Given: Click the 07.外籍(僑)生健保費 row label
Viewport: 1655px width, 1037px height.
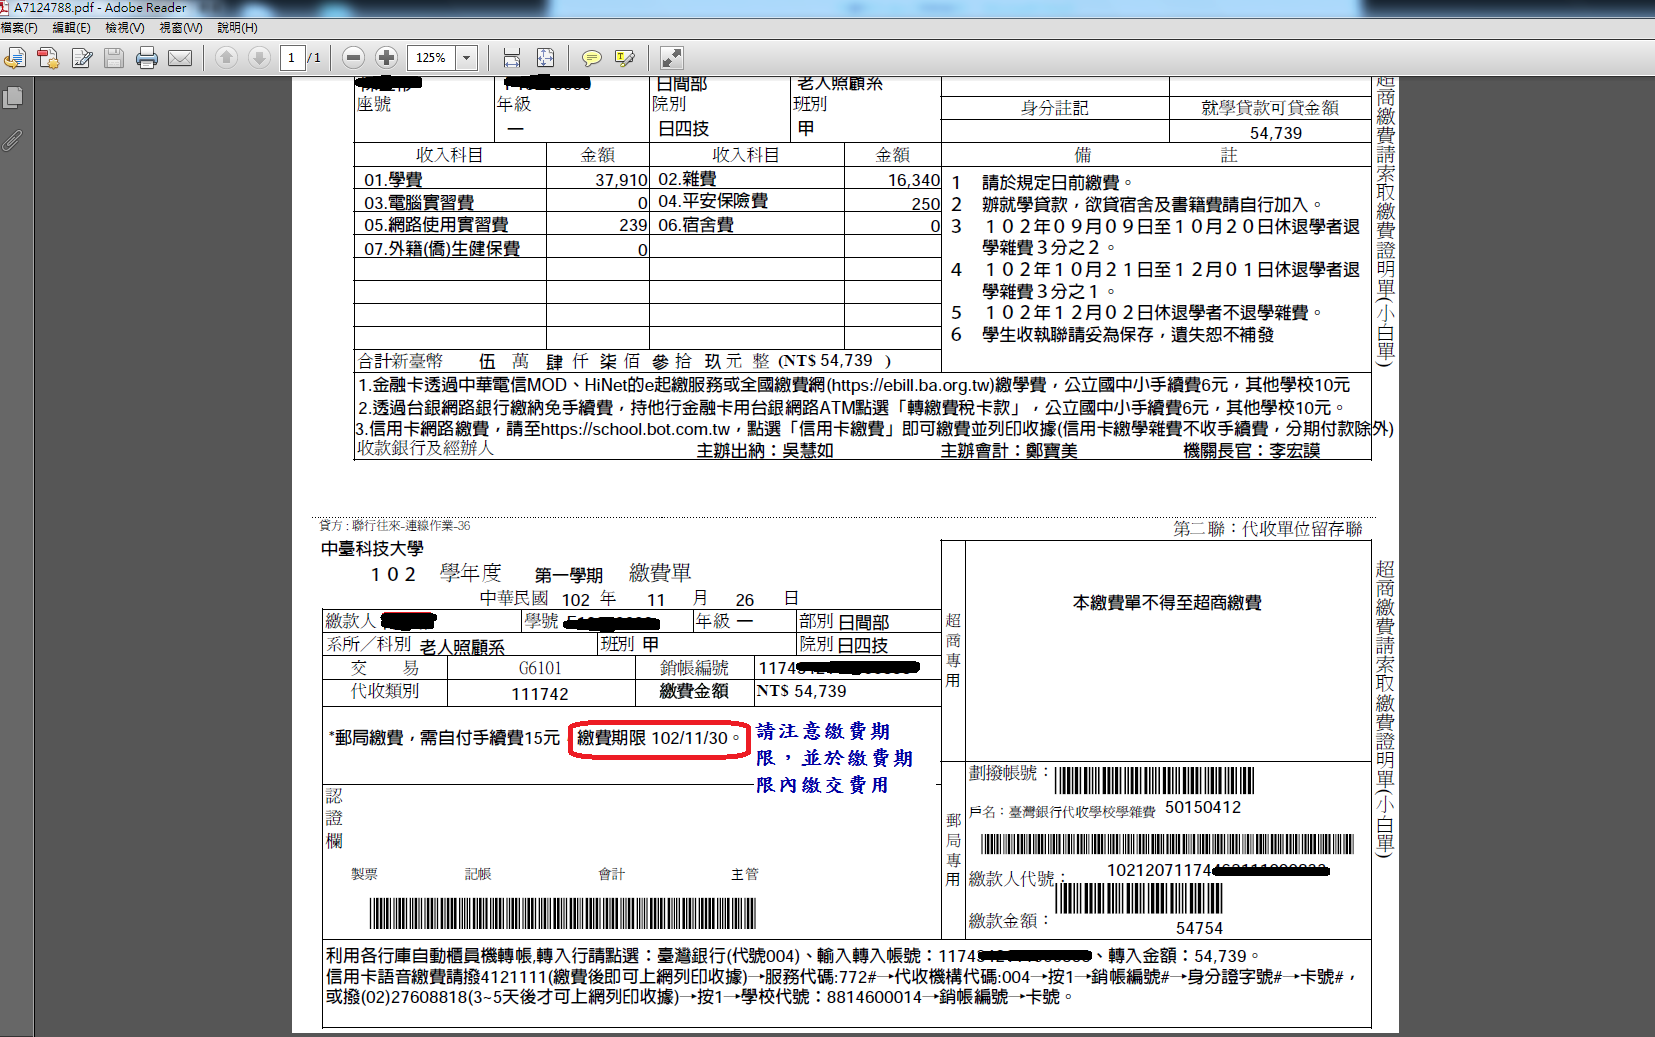Looking at the screenshot, I should [x=442, y=248].
